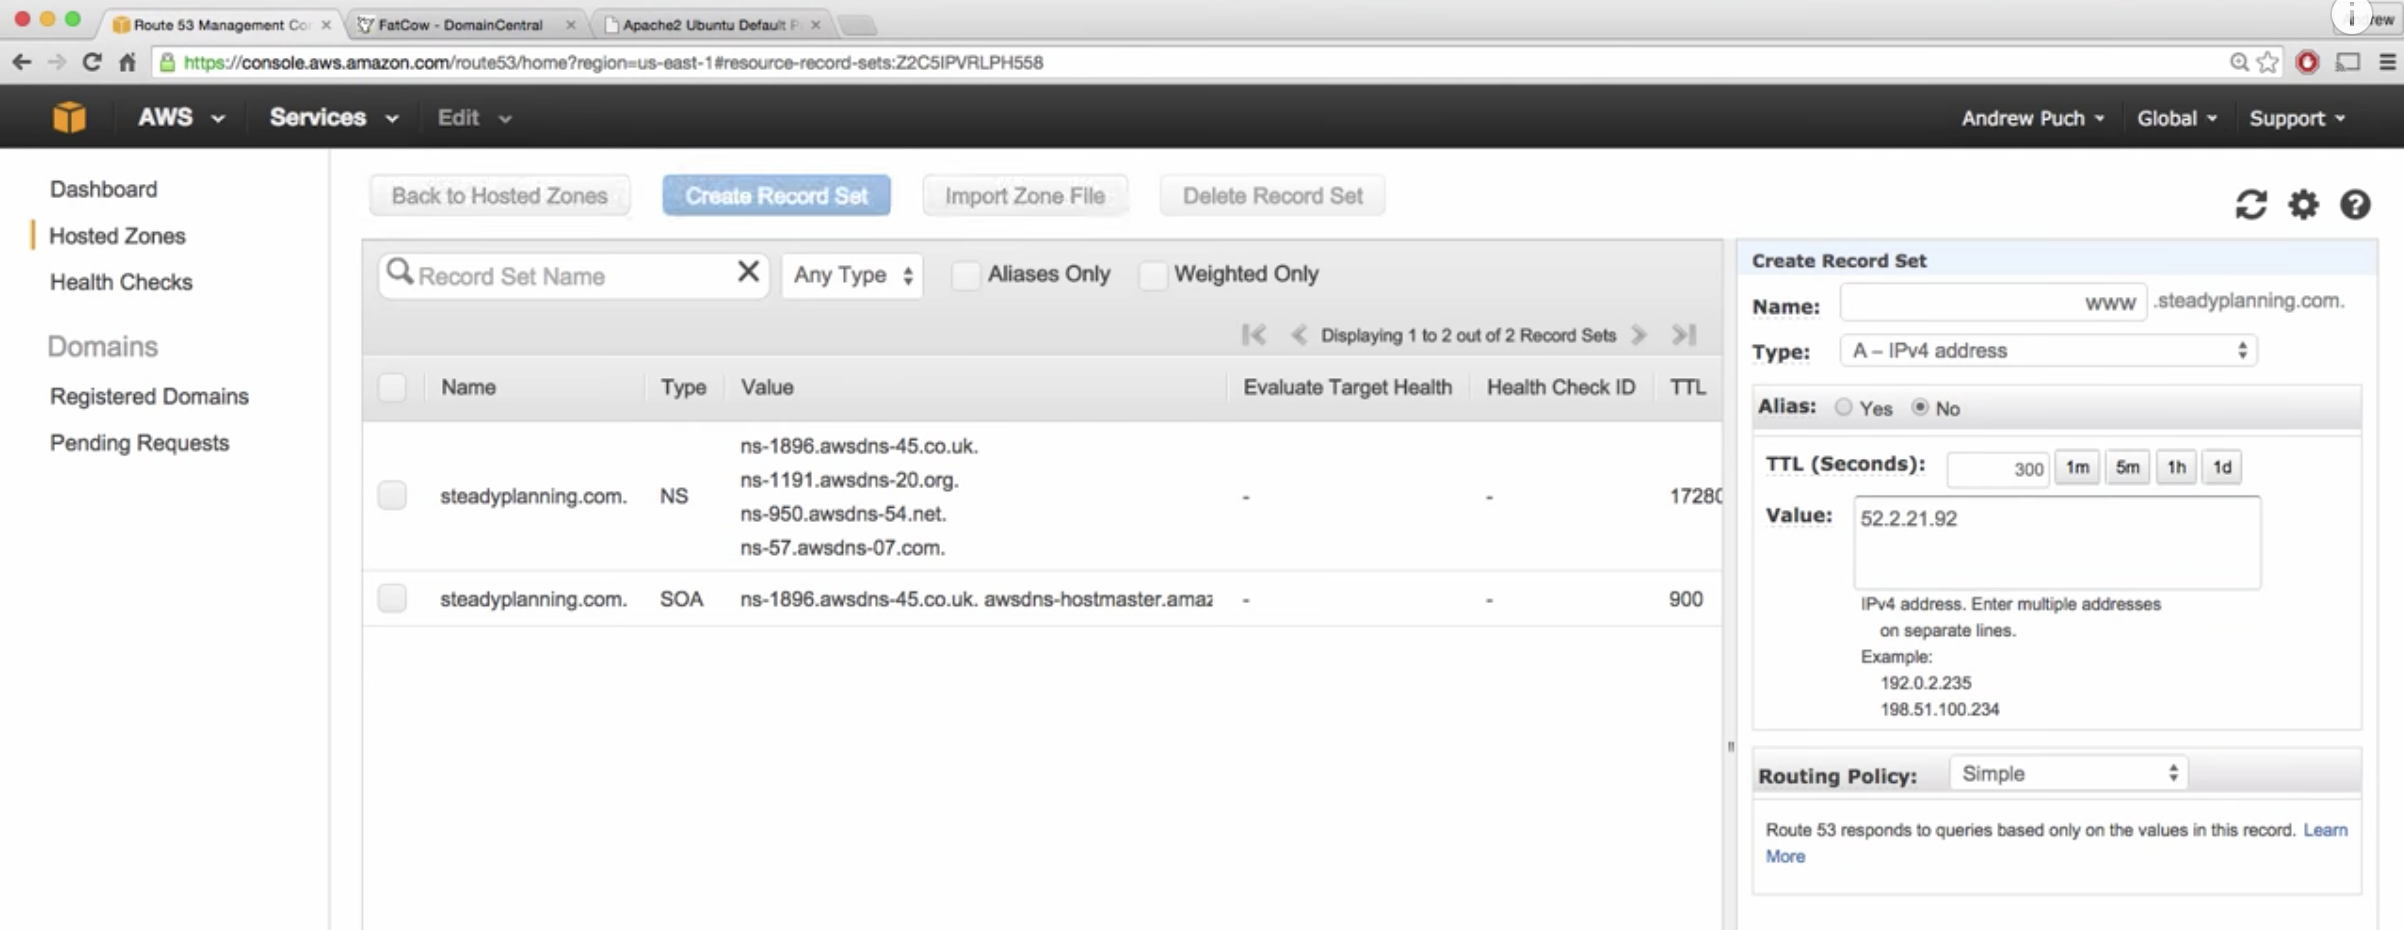Image resolution: width=2404 pixels, height=930 pixels.
Task: Click browser home icon
Action: (127, 62)
